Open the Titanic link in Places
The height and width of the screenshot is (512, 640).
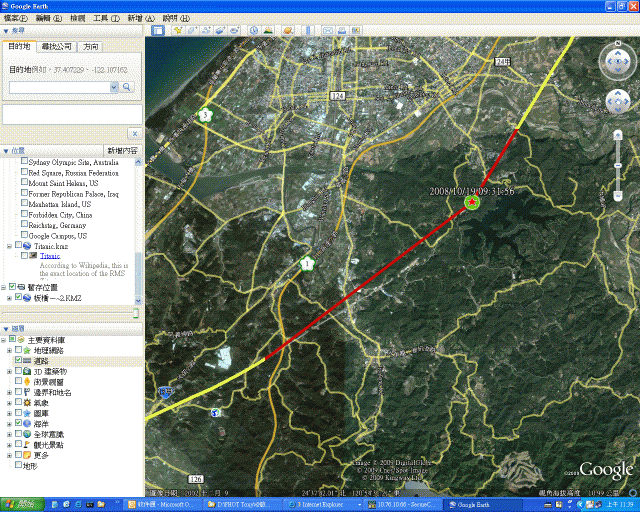coord(50,256)
